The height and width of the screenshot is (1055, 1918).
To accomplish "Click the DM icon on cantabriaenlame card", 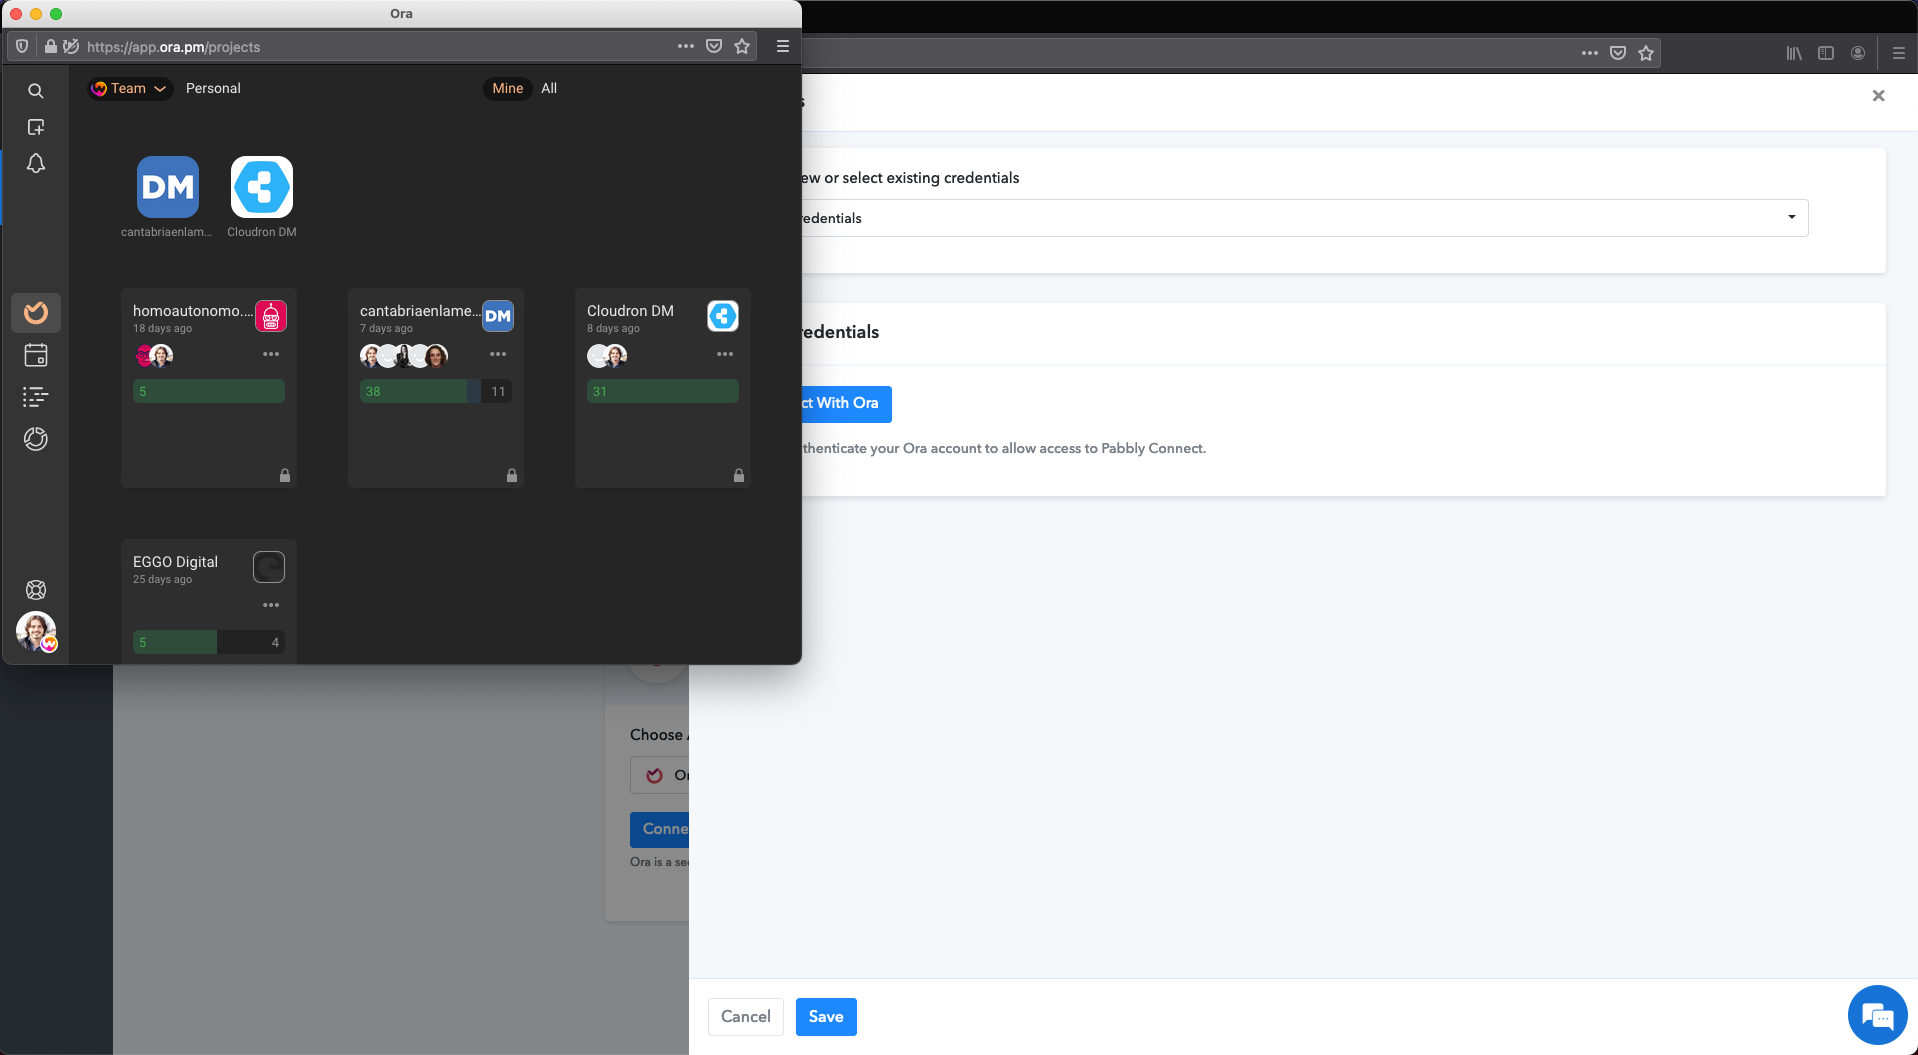I will 498,316.
